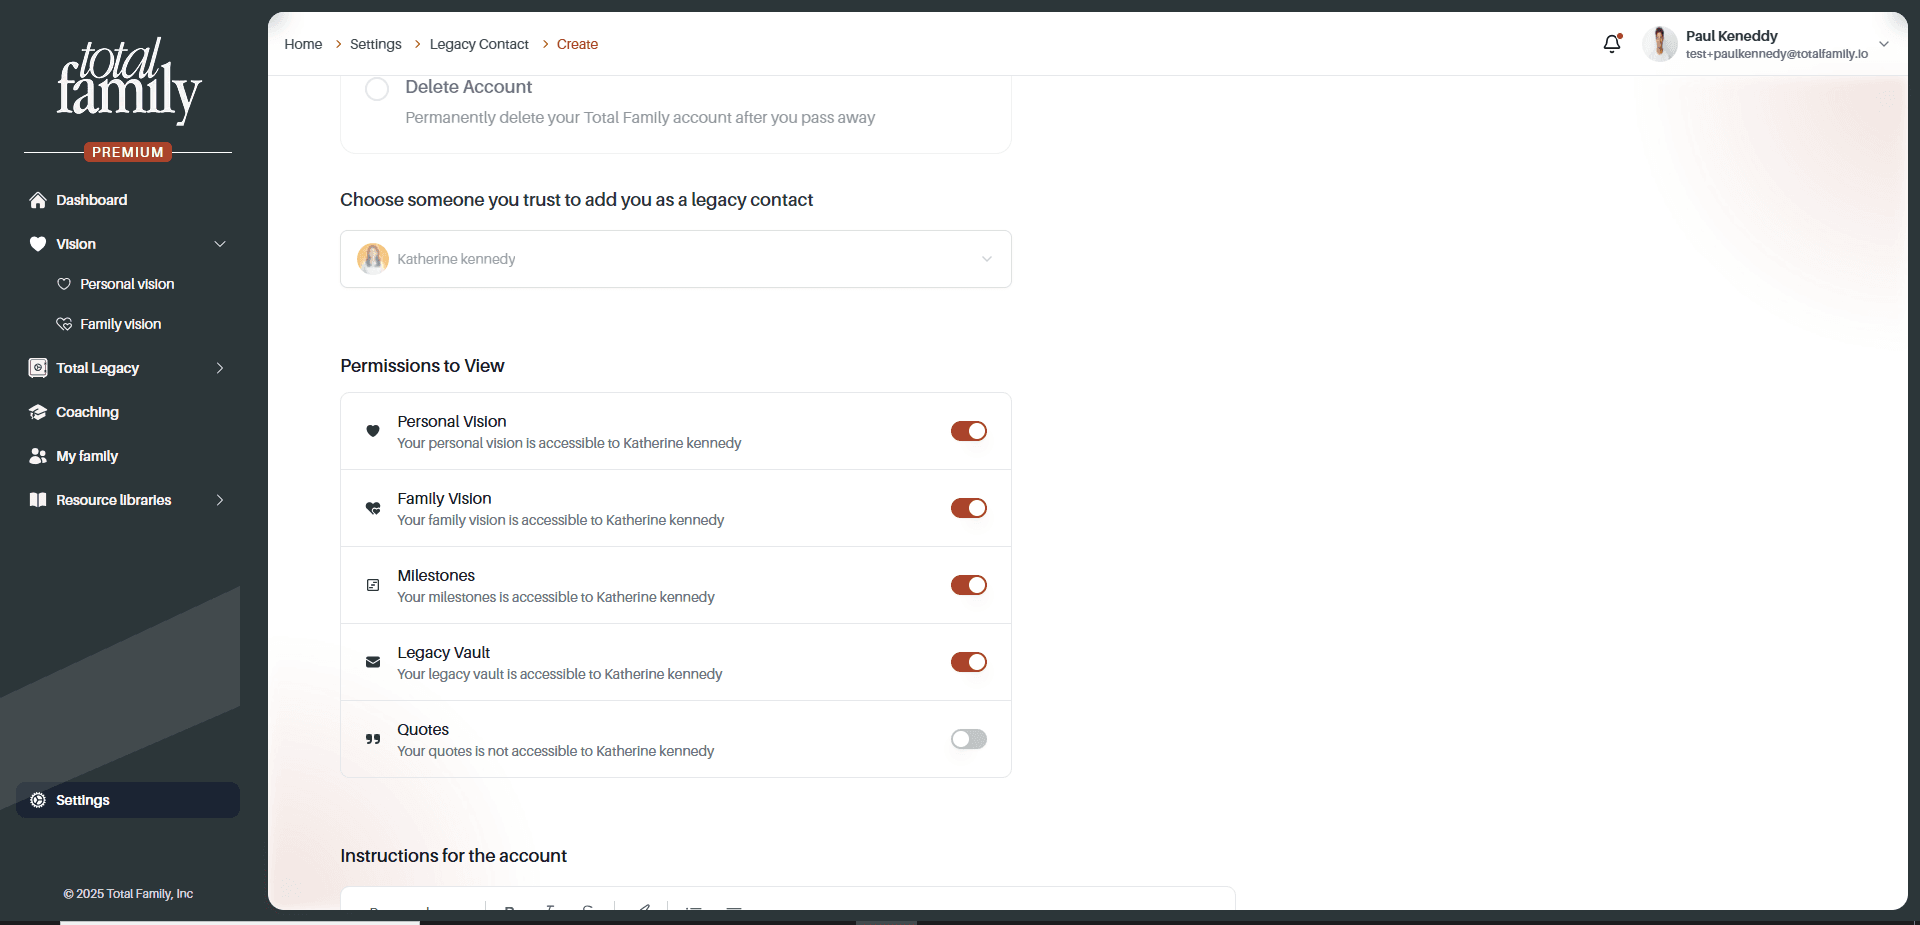Image resolution: width=1920 pixels, height=925 pixels.
Task: Click Katherine kennedy's avatar in dropdown
Action: coord(373,259)
